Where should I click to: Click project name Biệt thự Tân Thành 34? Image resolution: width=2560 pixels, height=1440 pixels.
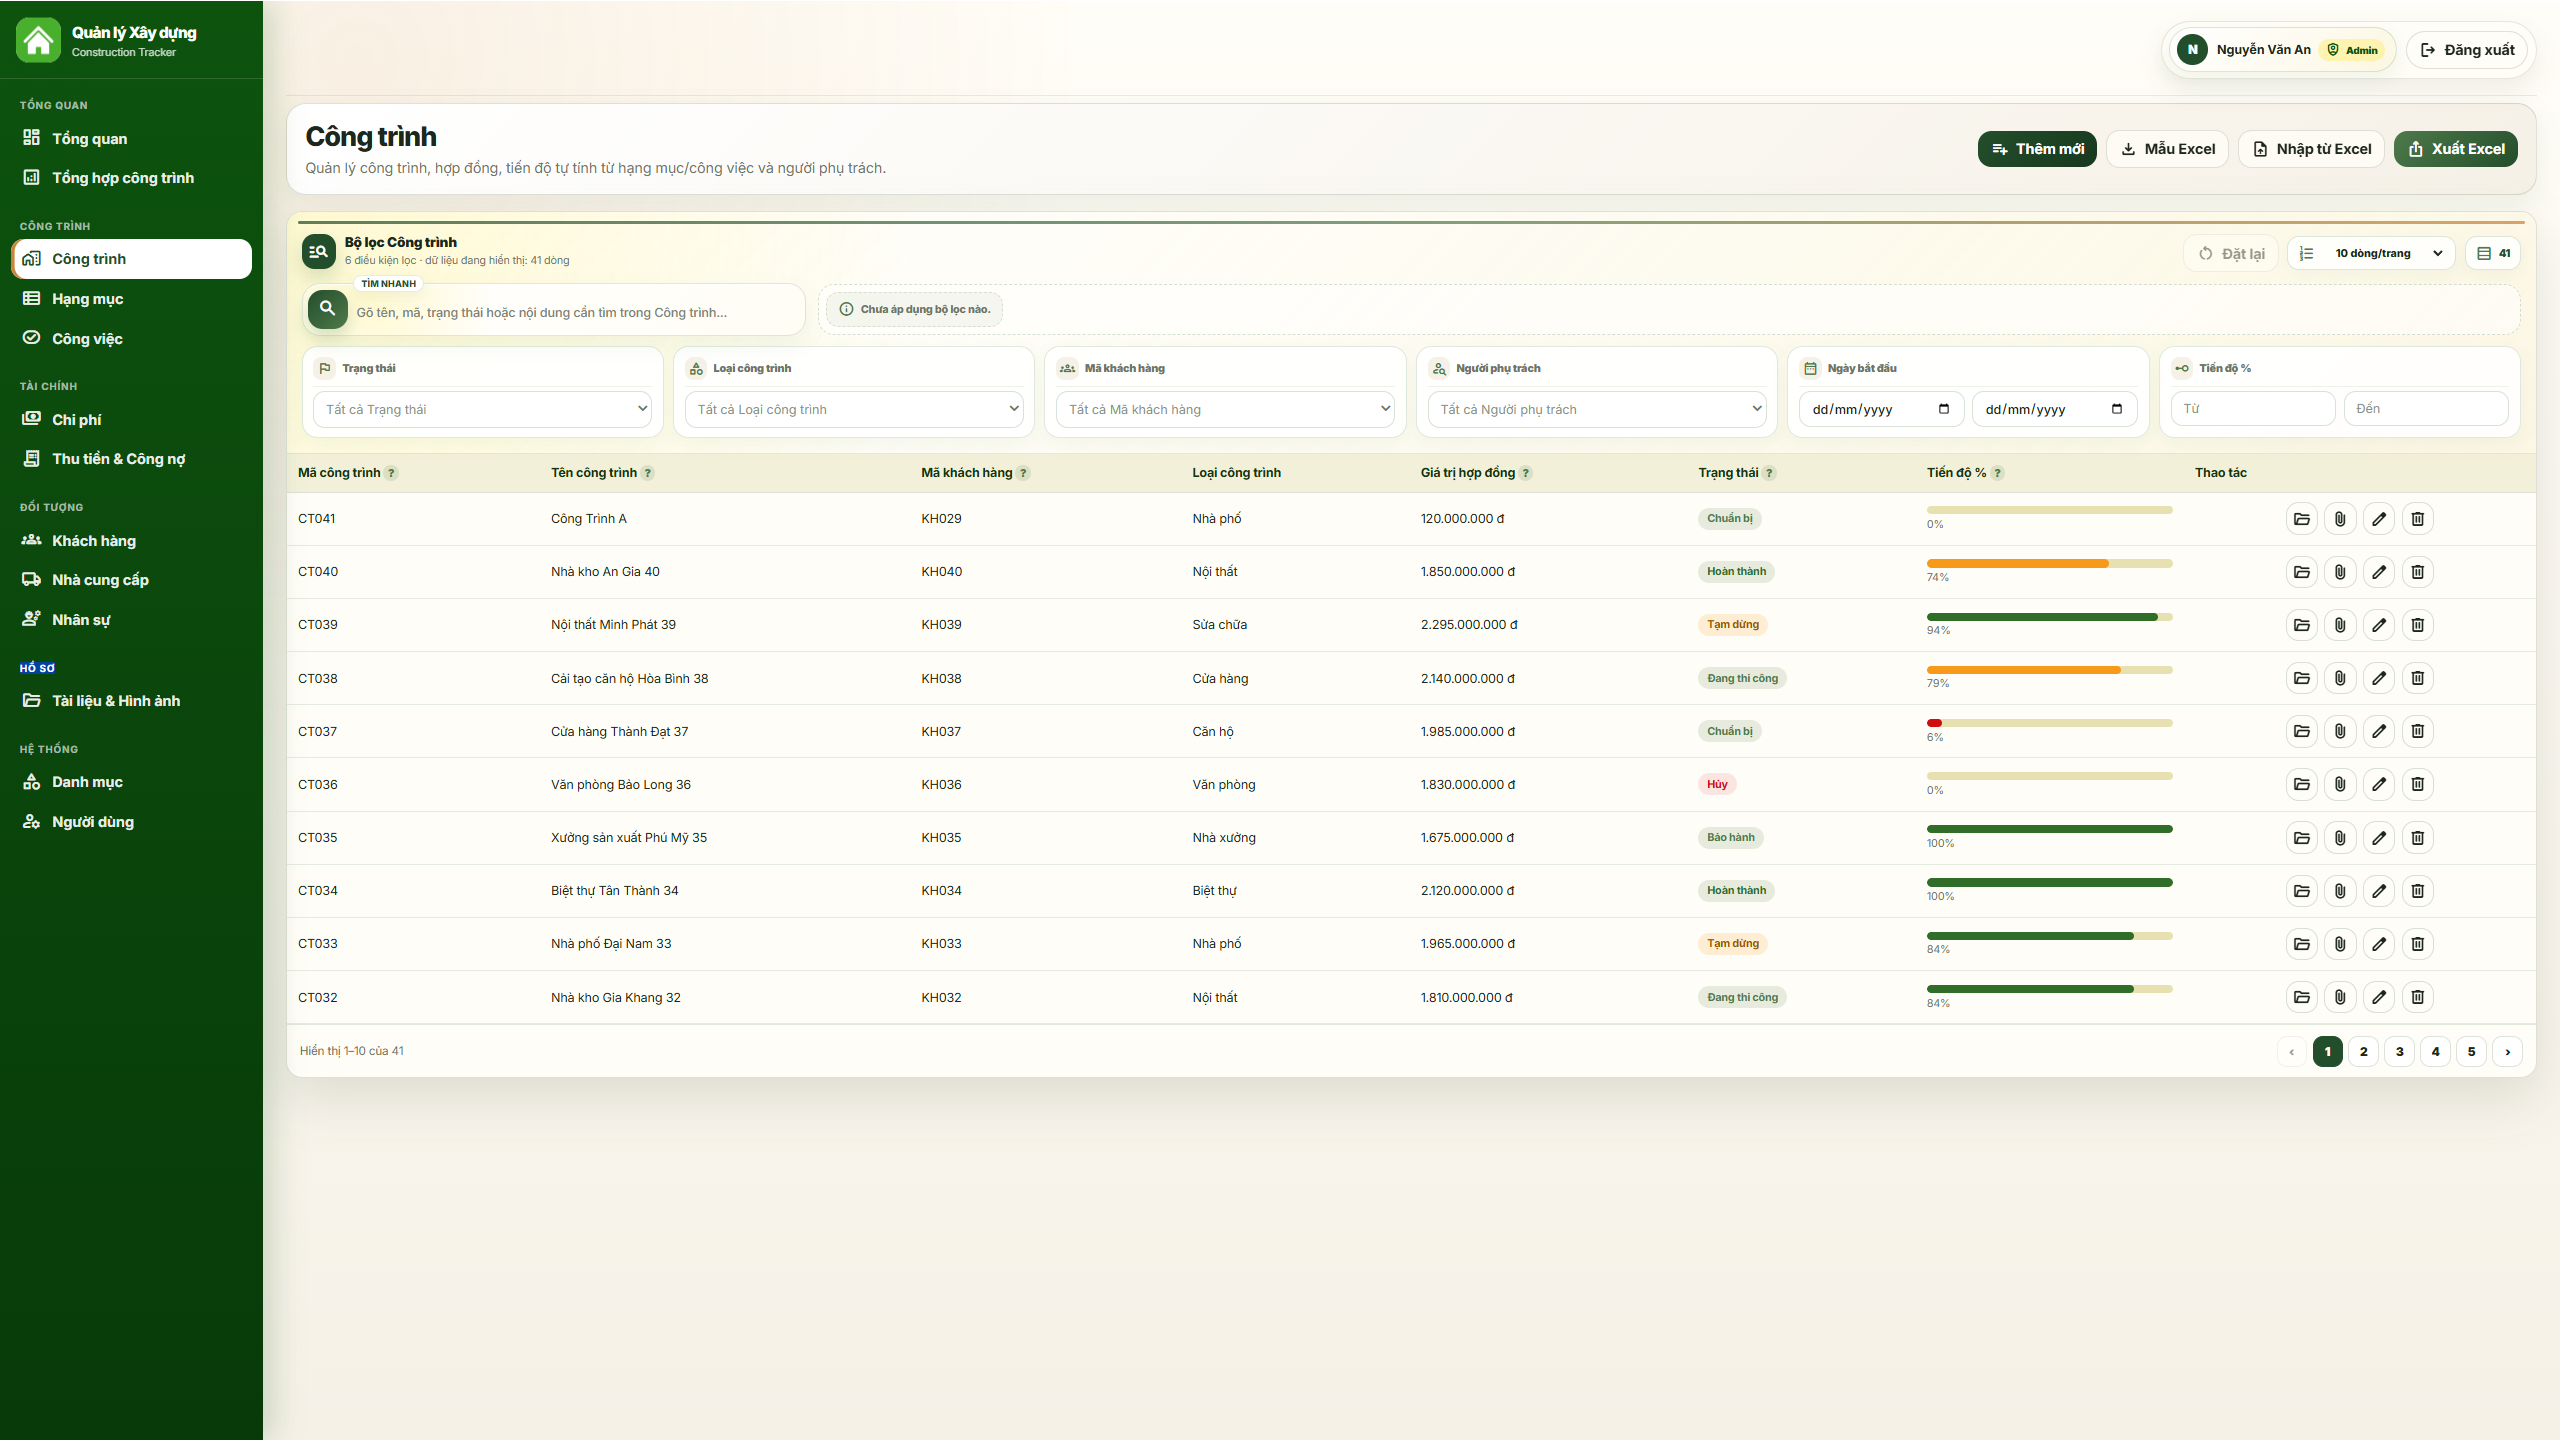pos(615,891)
